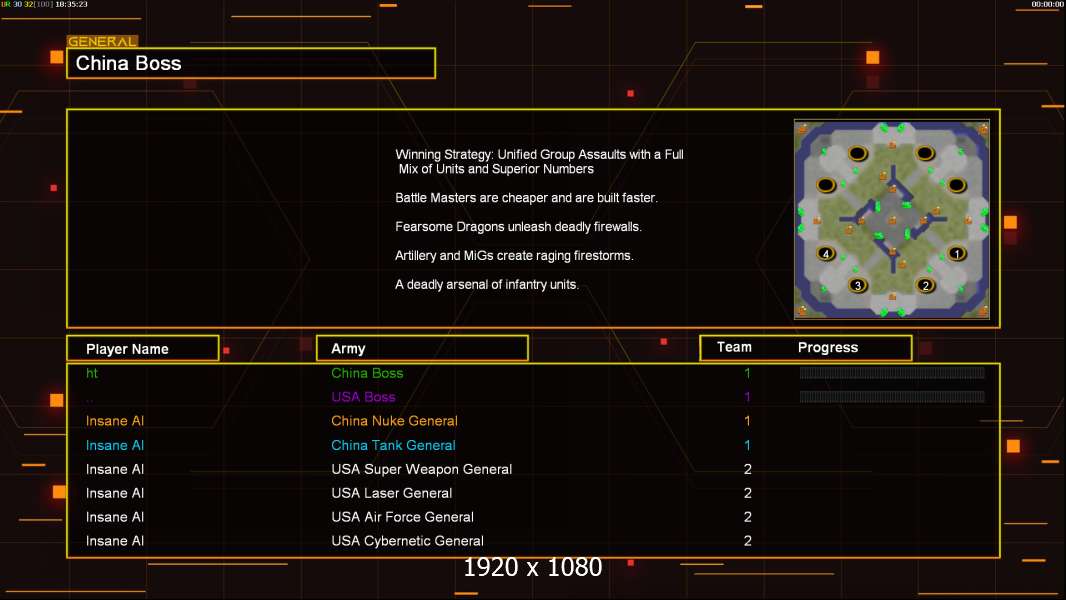Click start position 3 on the minimap
The image size is (1066, 600).
[x=858, y=285]
